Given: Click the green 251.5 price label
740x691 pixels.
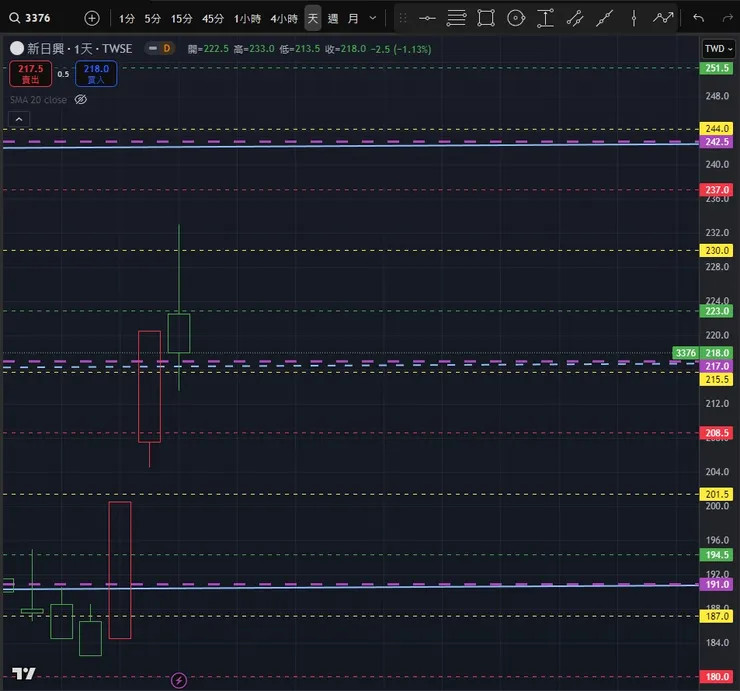Looking at the screenshot, I should tap(716, 68).
